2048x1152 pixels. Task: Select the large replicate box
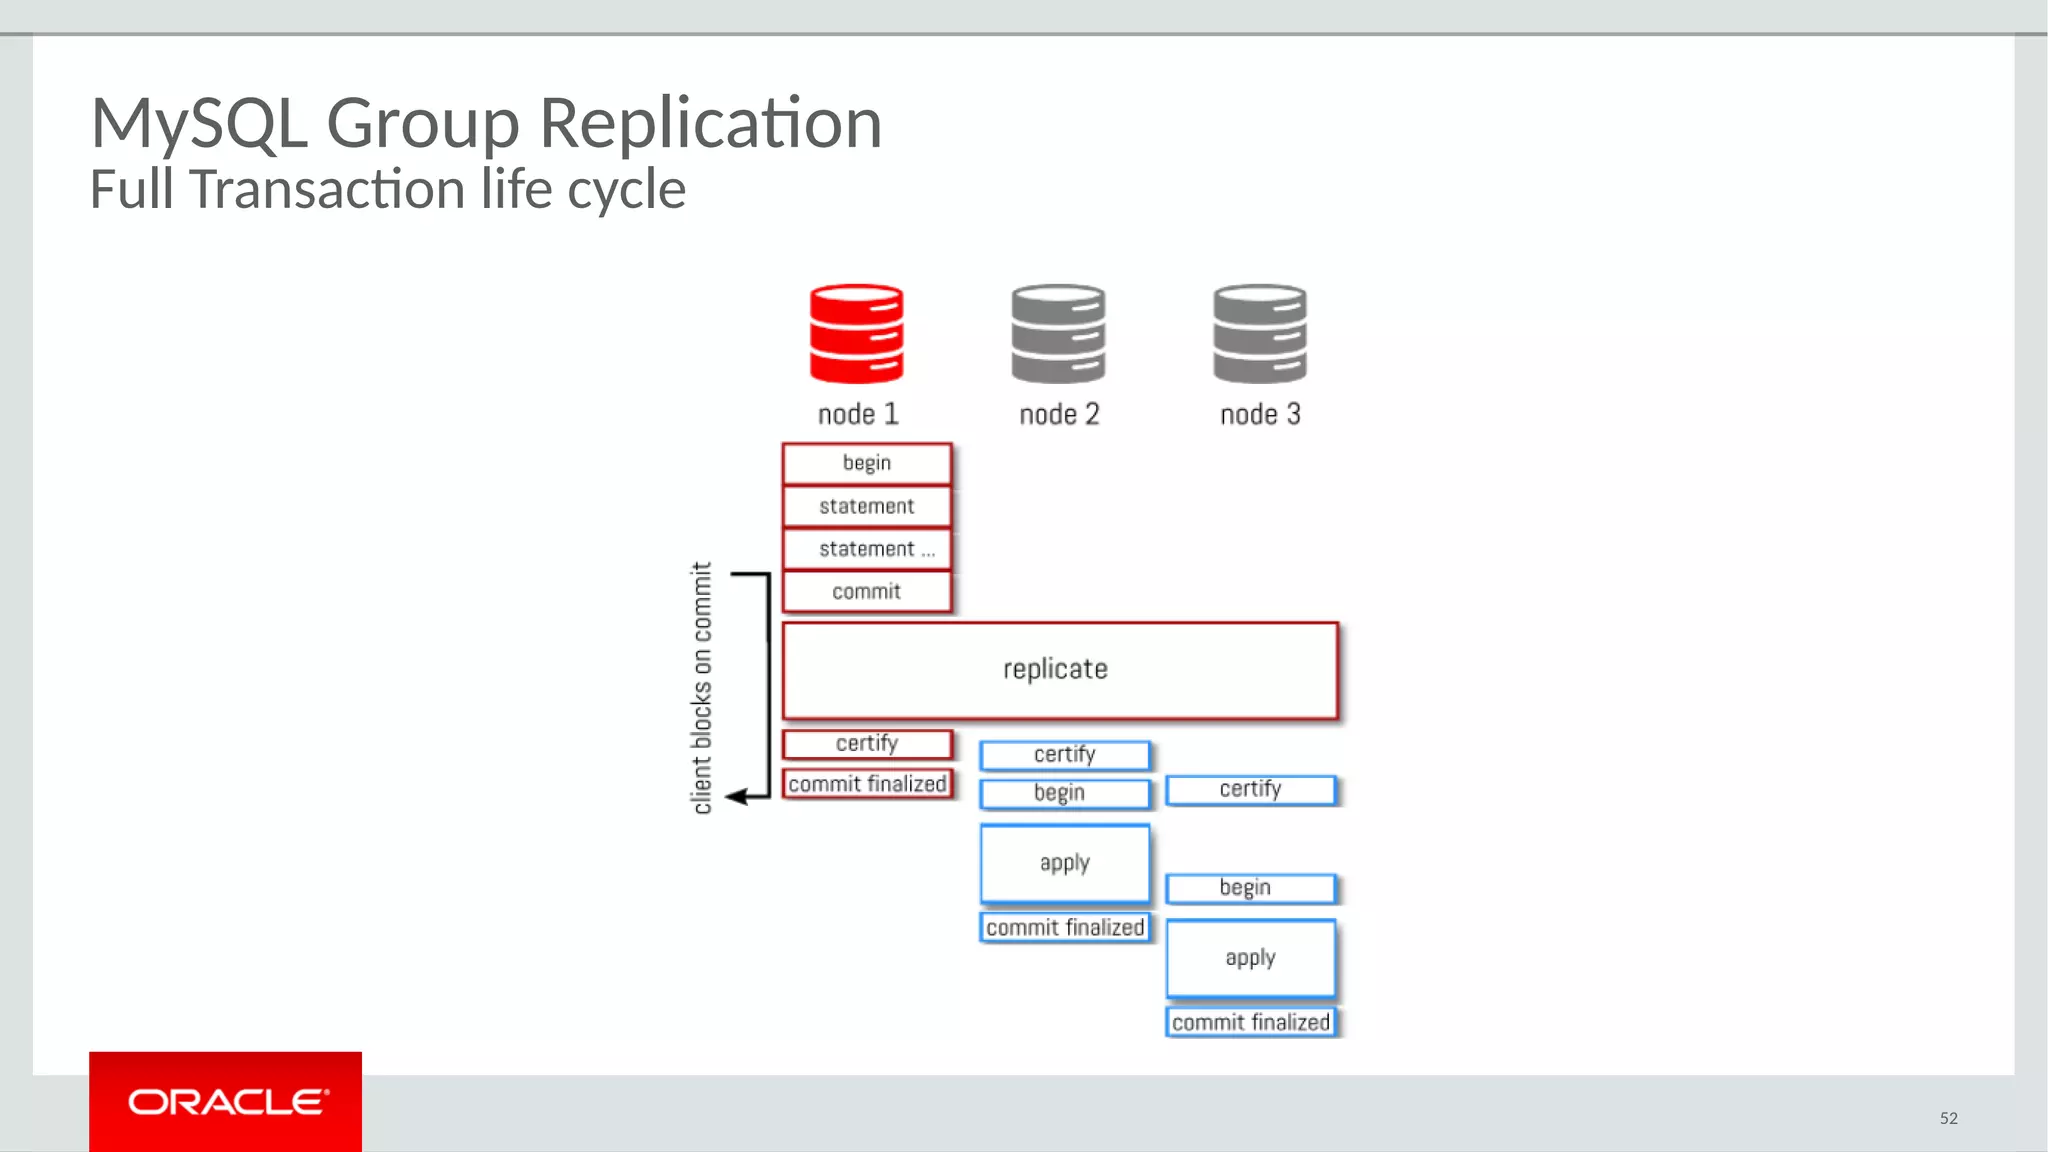[x=1059, y=670]
